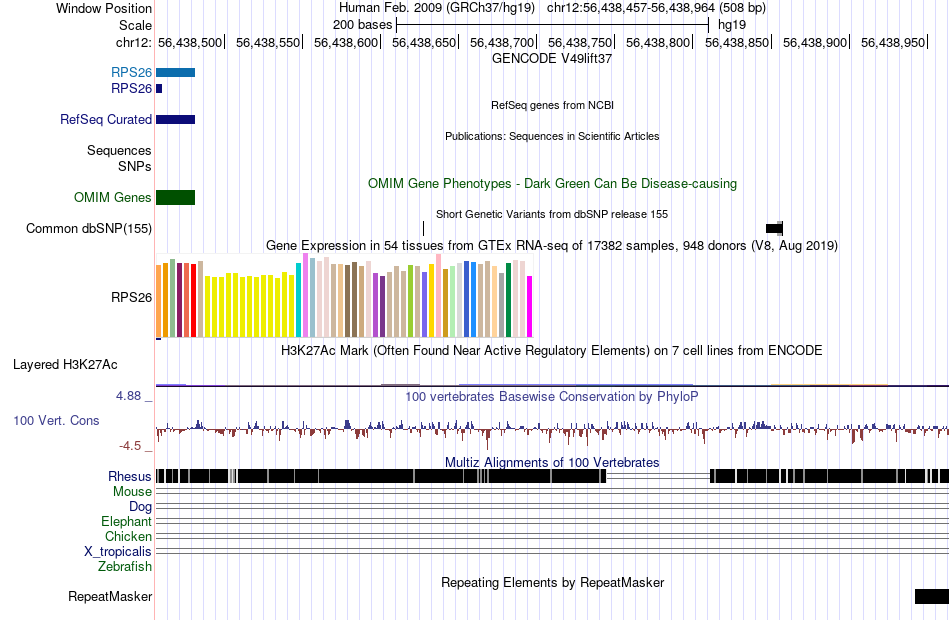Click the SNPs track label
Screen dimensions: 950x620
[x=135, y=166]
